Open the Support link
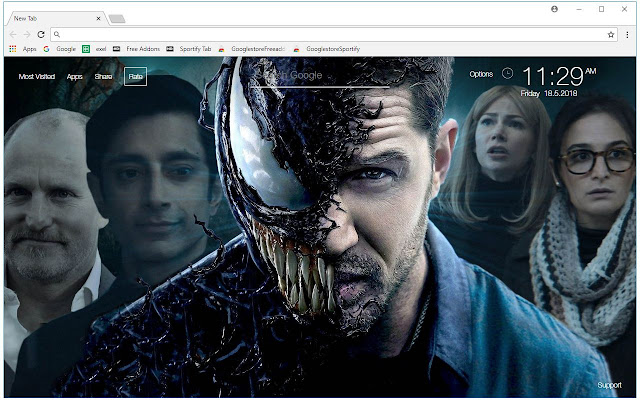 pos(609,385)
